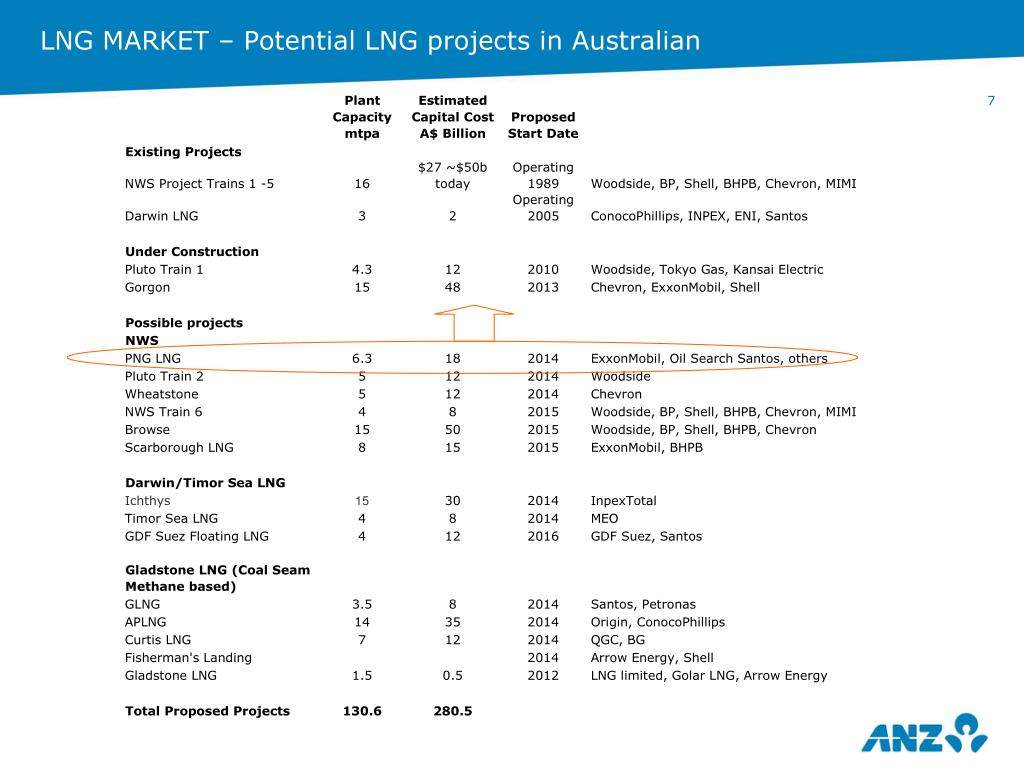Click the 130.6 total capacity value
The height and width of the screenshot is (768, 1024).
point(362,711)
